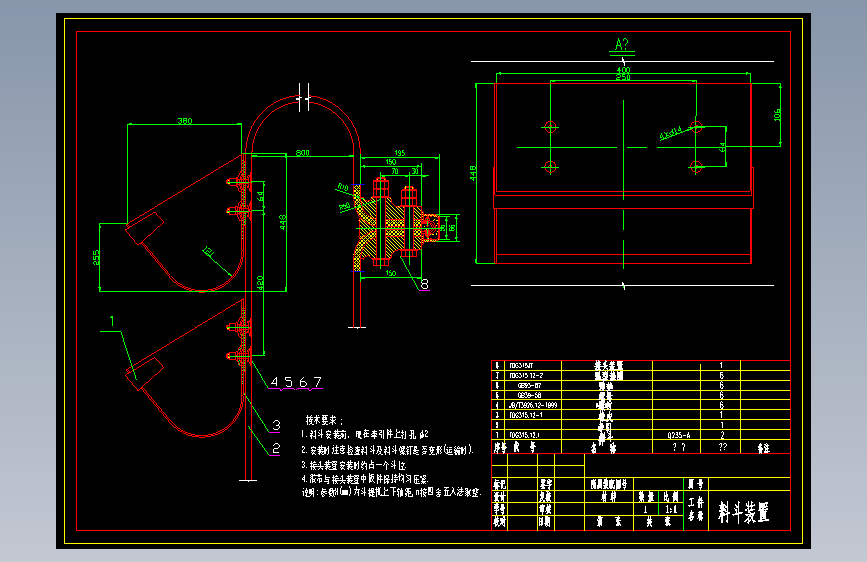Click the 800 dimension above the U-shaped pipe

pos(302,153)
